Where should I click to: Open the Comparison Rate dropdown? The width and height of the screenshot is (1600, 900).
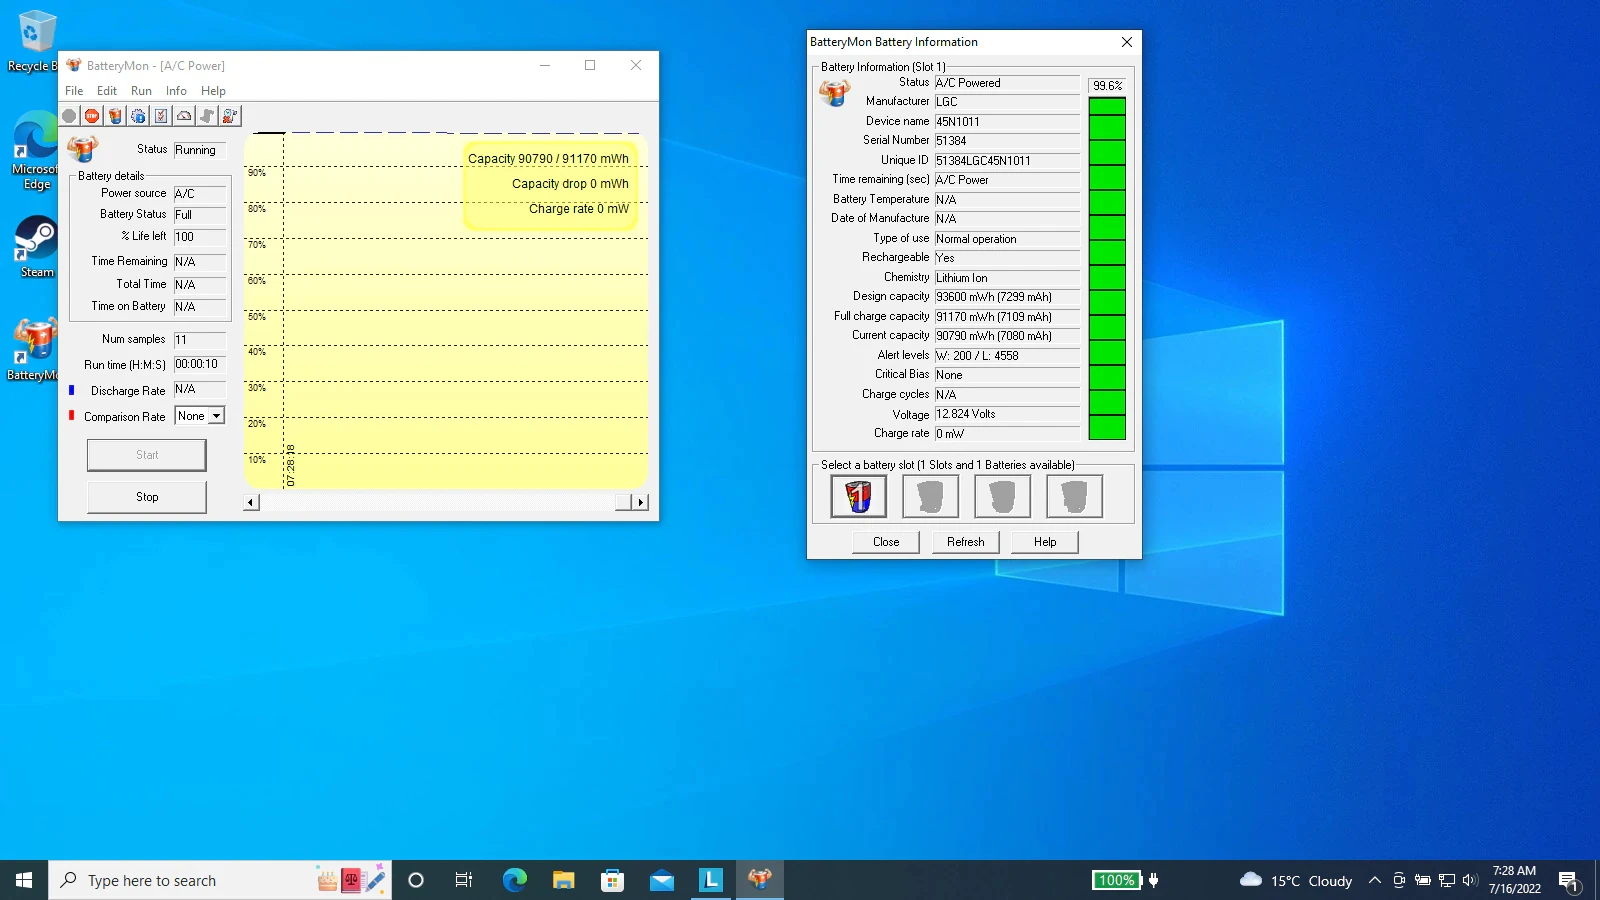(x=216, y=416)
